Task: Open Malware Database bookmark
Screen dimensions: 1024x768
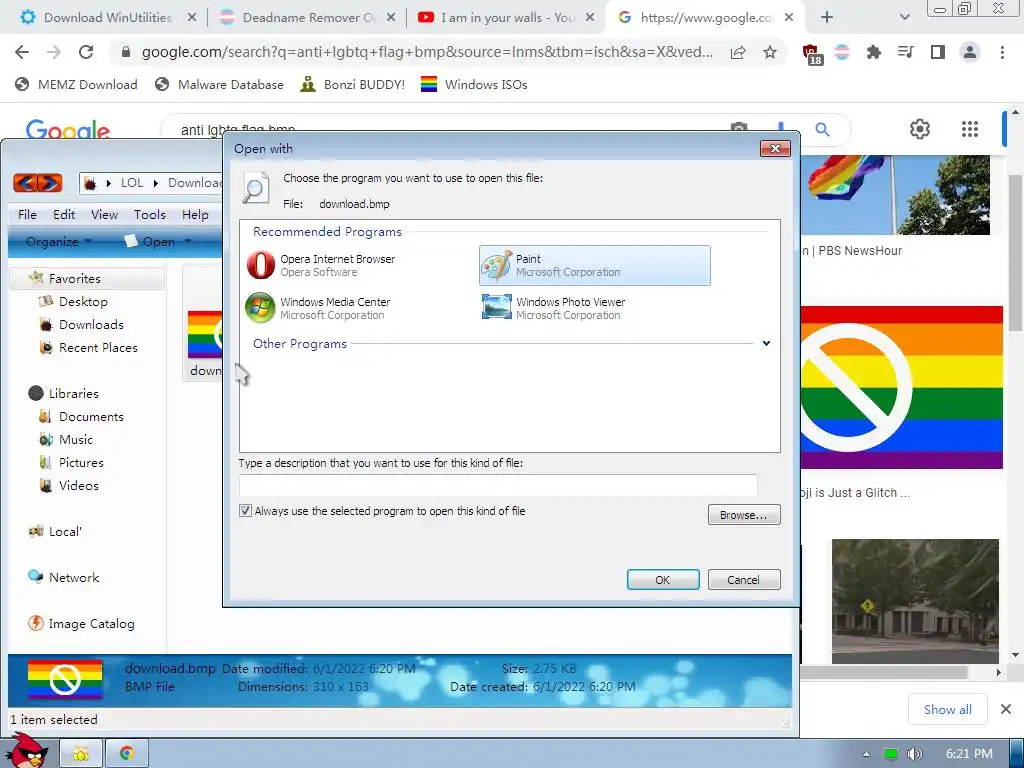Action: click(x=219, y=84)
